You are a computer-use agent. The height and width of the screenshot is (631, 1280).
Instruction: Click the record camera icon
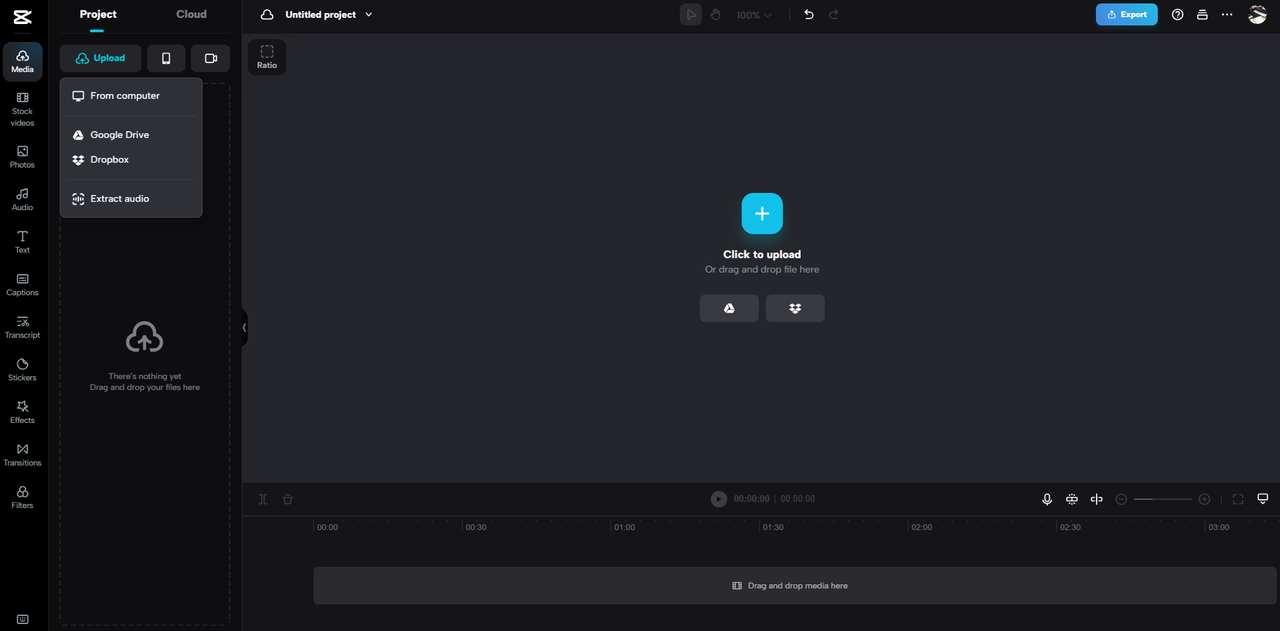click(210, 58)
